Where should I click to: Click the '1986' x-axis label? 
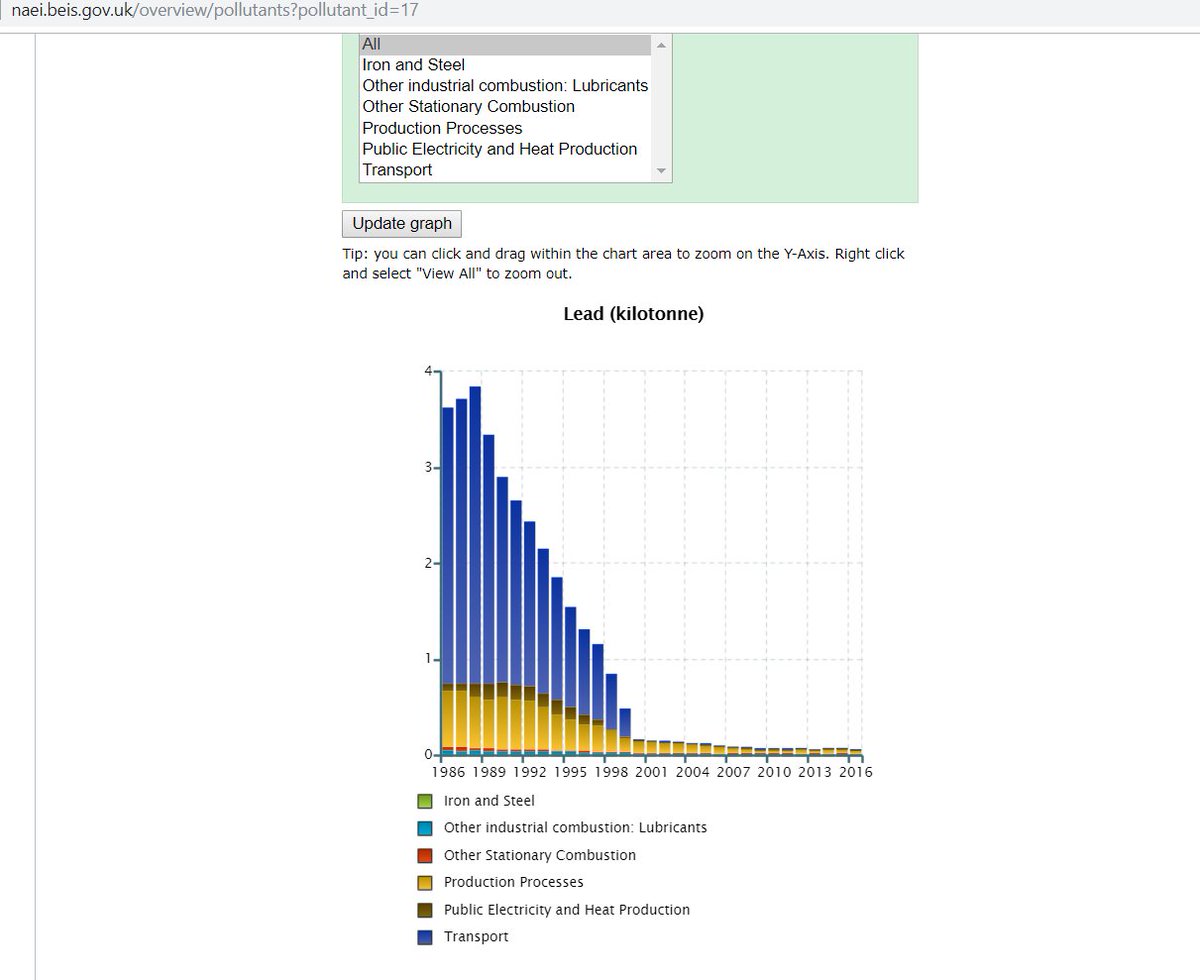click(x=450, y=772)
